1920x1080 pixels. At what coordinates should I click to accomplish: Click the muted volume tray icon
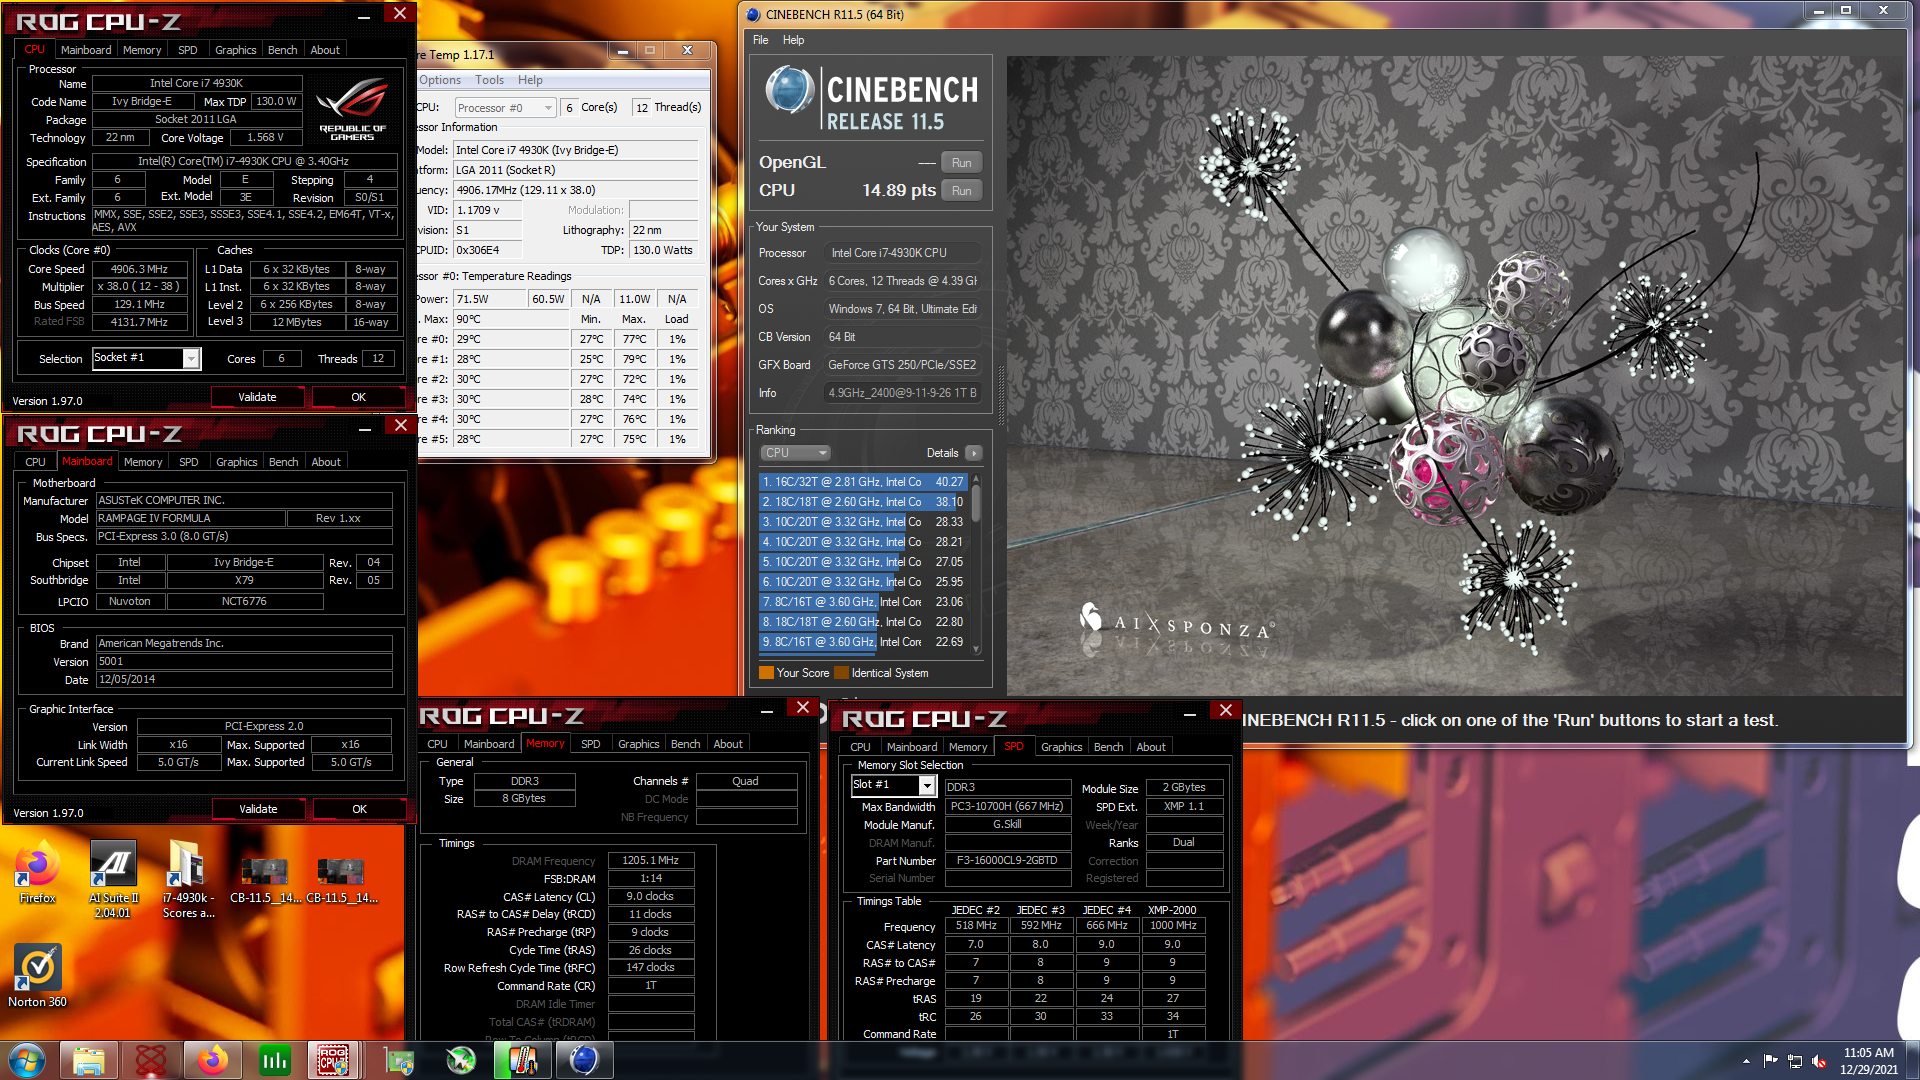coord(1819,1061)
